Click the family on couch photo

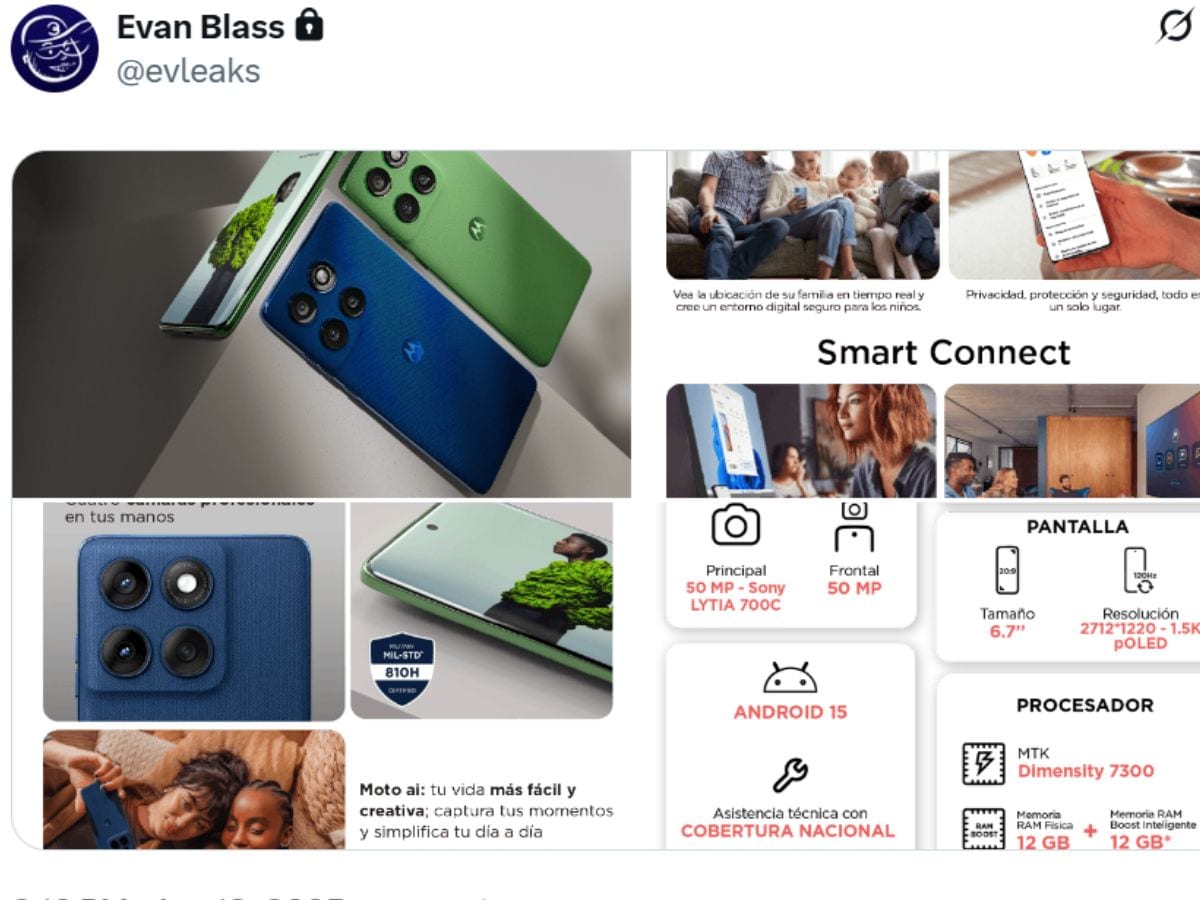(803, 215)
